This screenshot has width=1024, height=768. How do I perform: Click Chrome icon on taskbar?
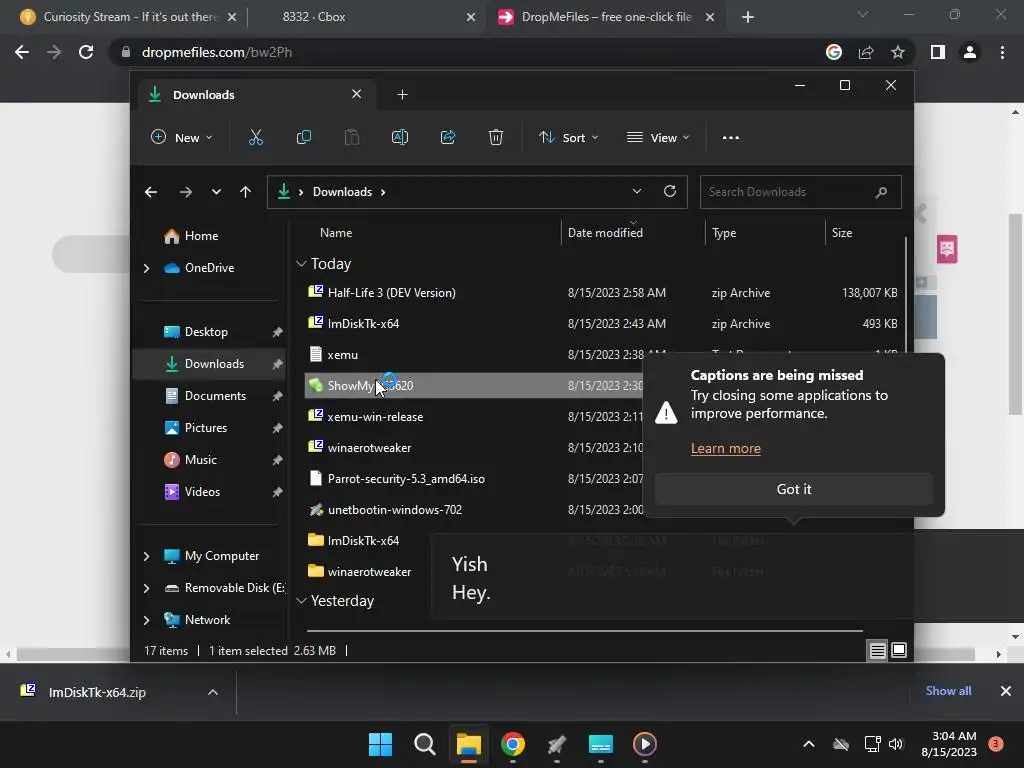pos(513,744)
